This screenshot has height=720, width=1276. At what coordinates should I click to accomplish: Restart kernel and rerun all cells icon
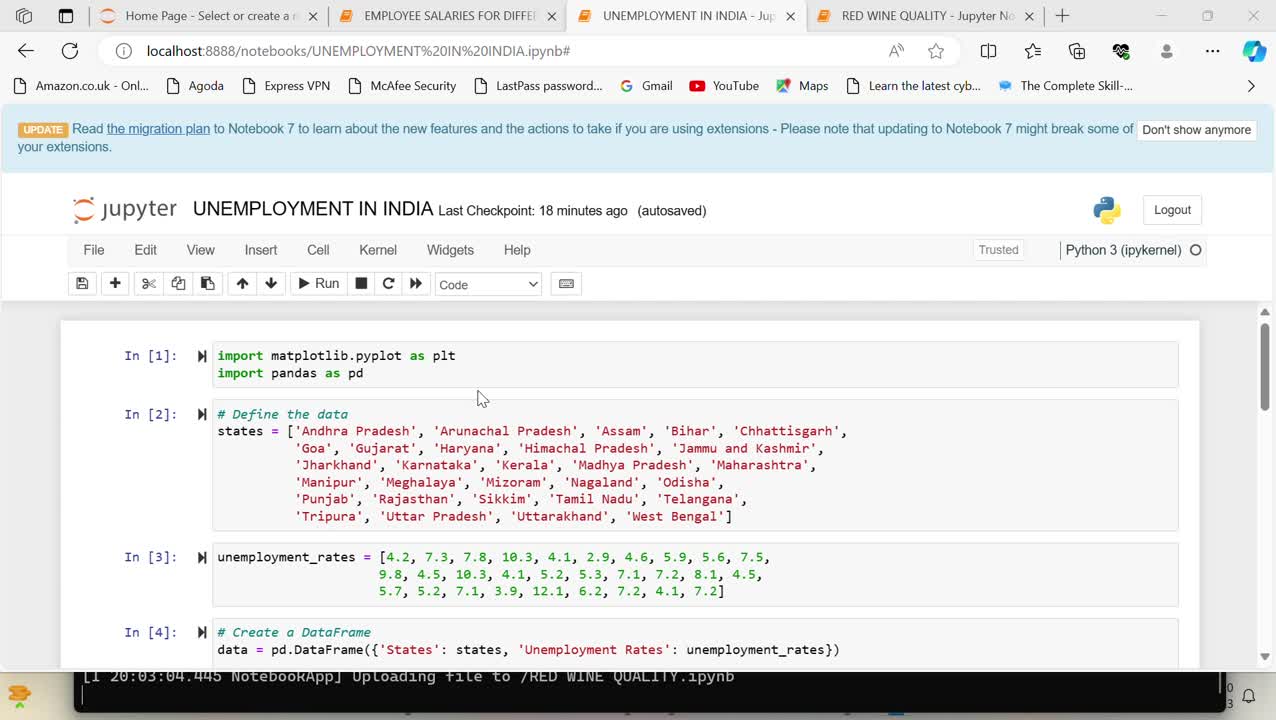(x=416, y=284)
